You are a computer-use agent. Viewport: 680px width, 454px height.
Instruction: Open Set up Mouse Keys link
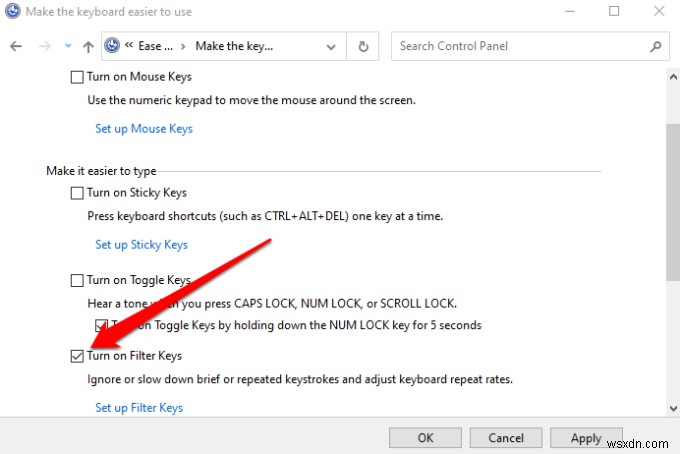(144, 129)
